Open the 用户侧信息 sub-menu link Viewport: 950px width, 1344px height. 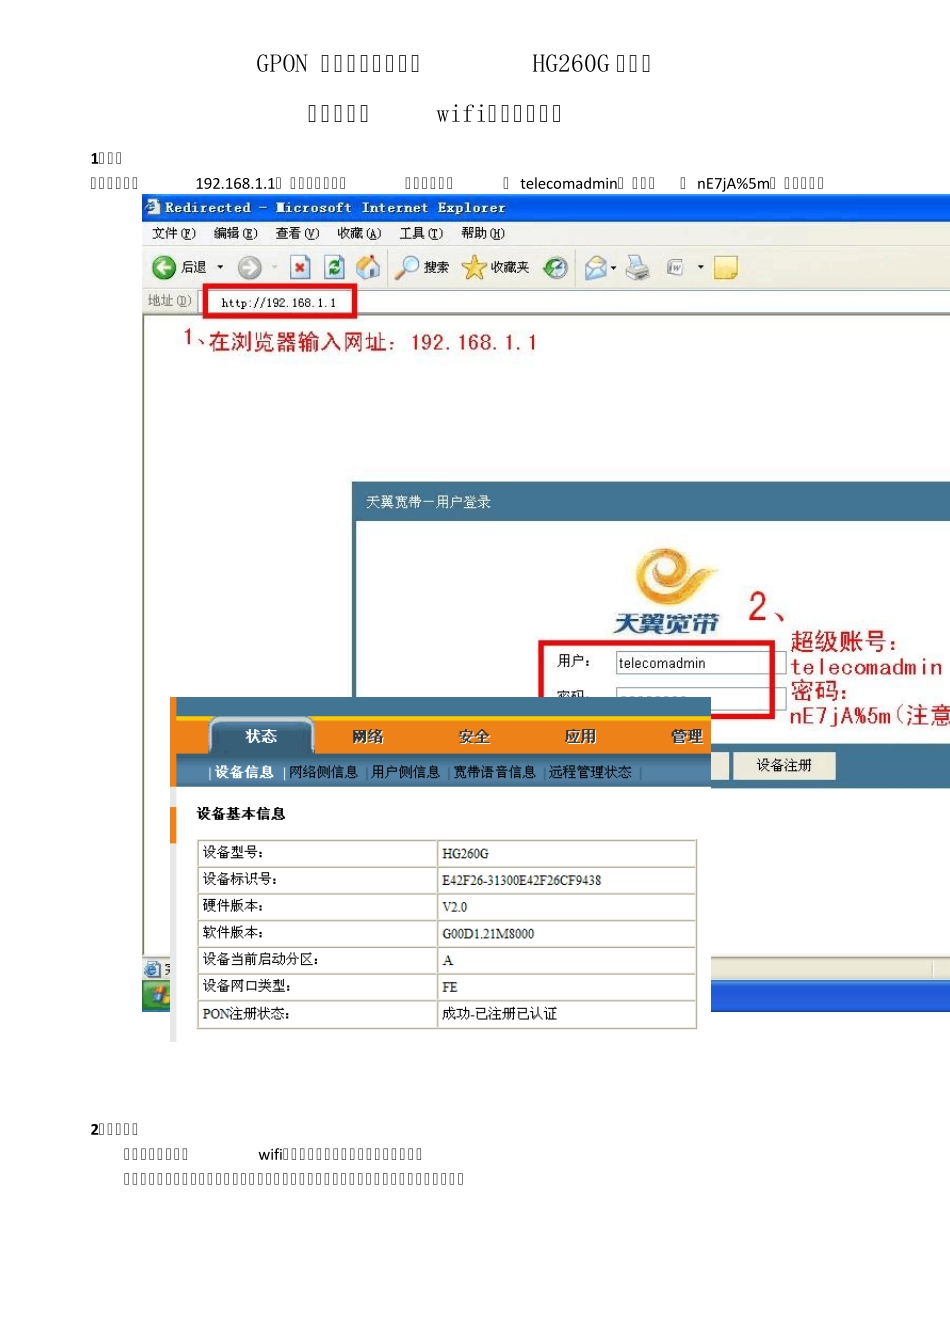[x=405, y=772]
